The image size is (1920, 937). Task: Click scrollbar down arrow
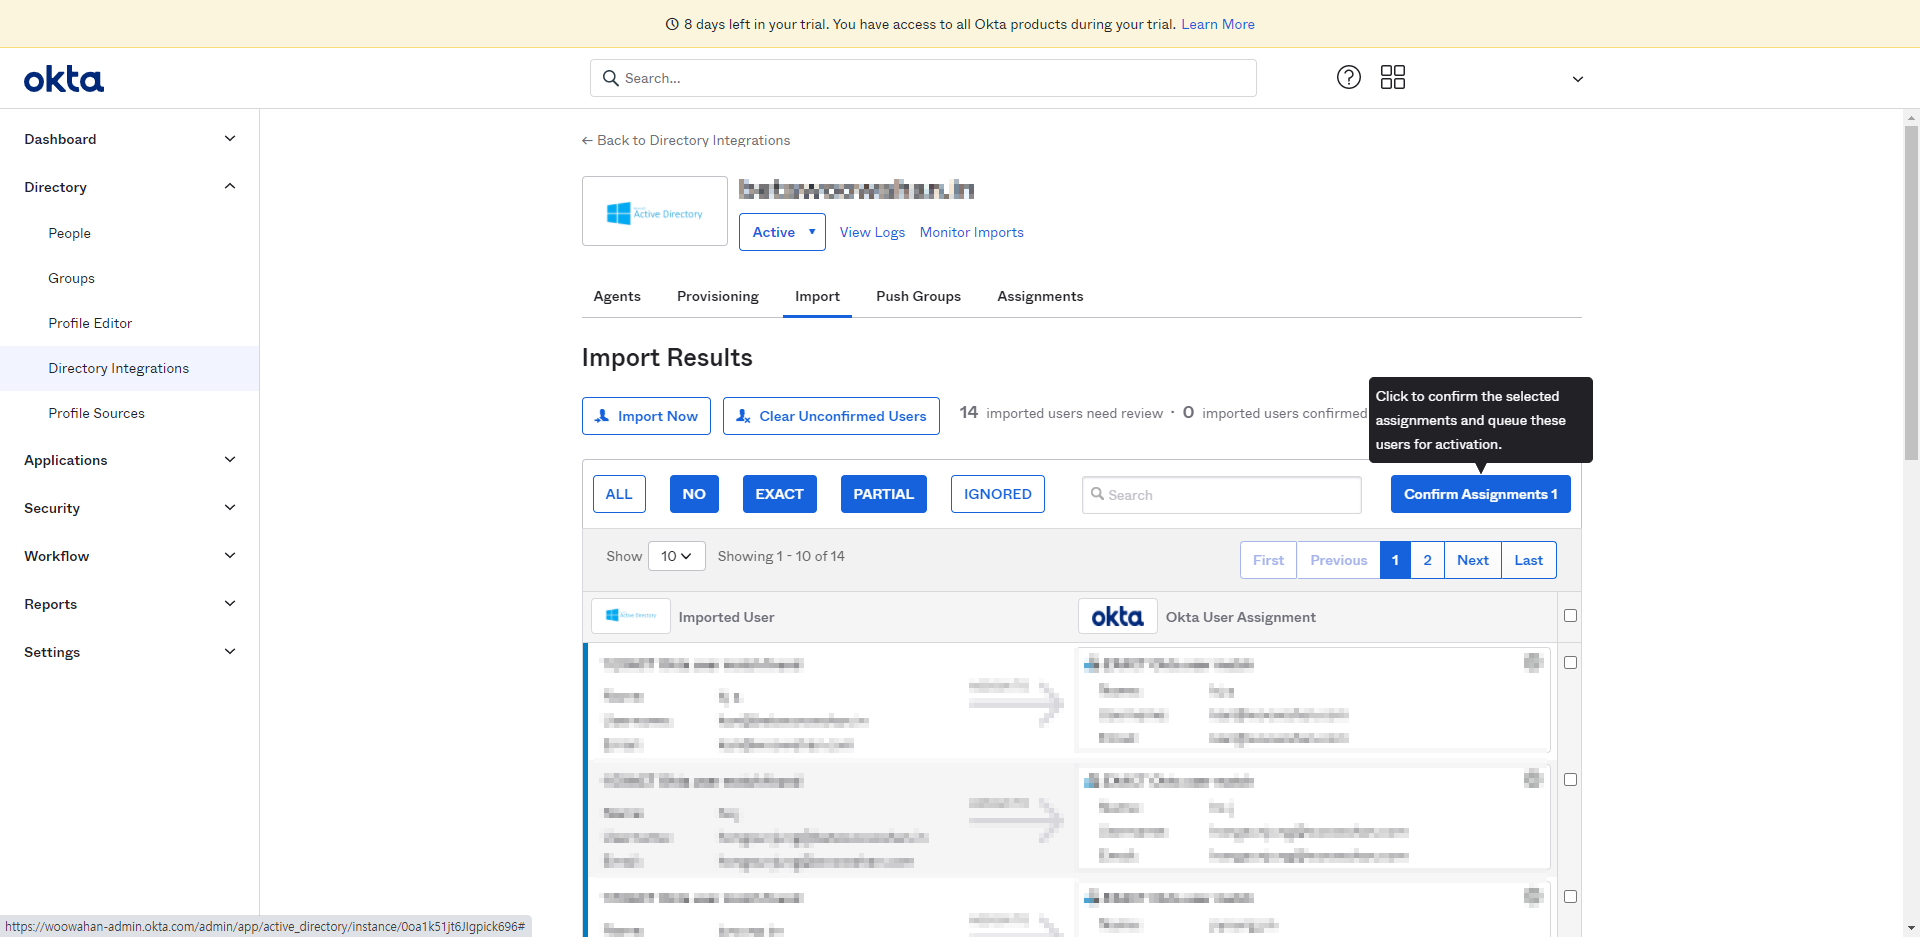point(1911,928)
